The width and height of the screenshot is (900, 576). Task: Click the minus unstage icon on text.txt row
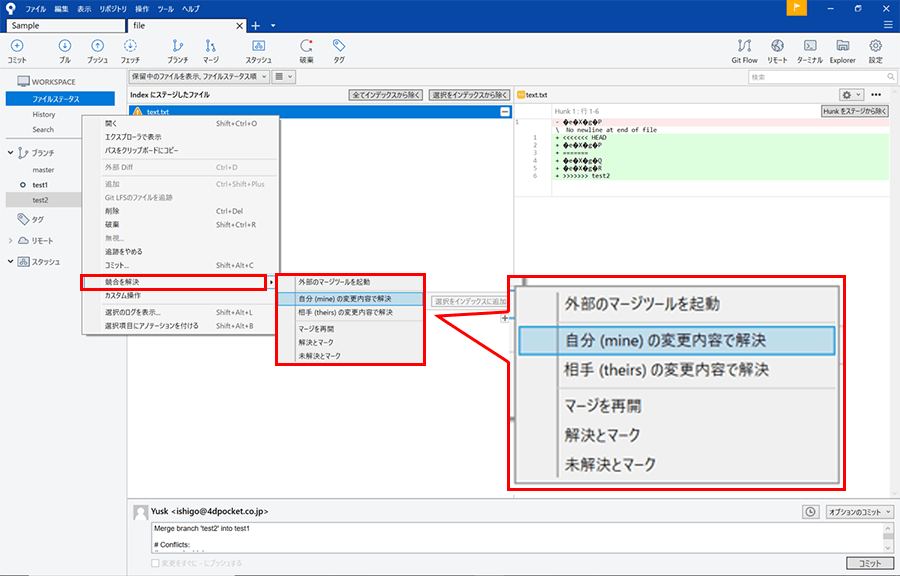(x=505, y=112)
